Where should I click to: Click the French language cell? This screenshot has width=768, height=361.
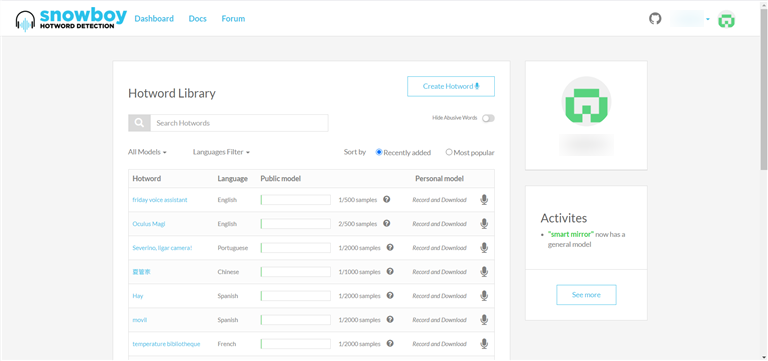click(226, 344)
